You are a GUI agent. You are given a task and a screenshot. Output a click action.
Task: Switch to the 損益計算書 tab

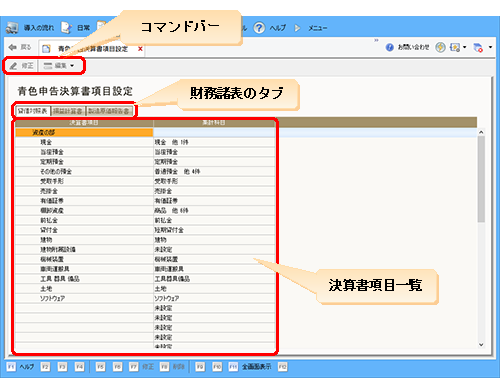(68, 111)
